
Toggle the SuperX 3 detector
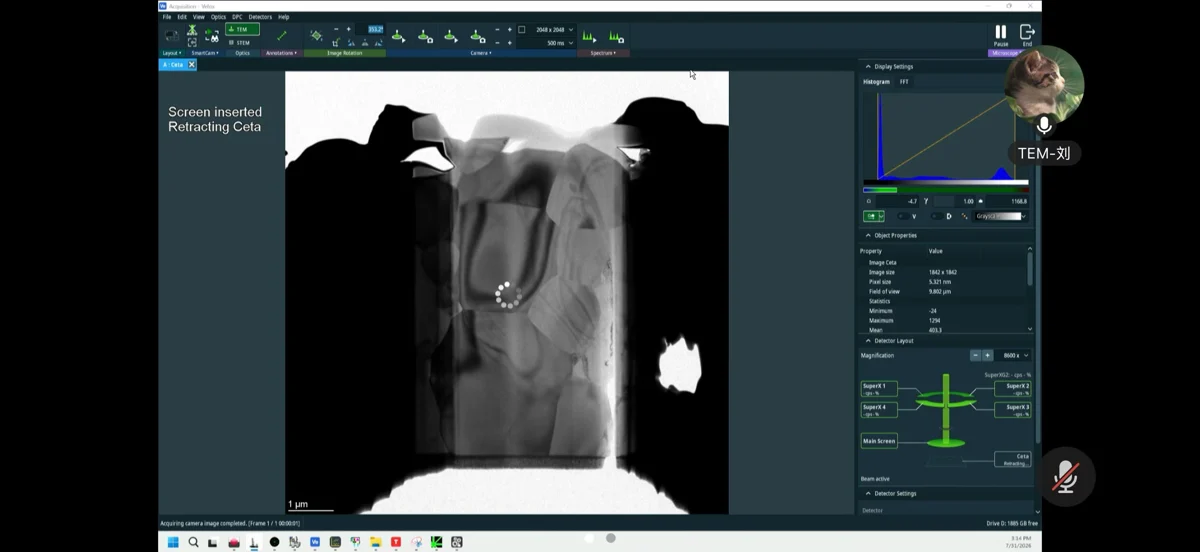(x=1013, y=410)
